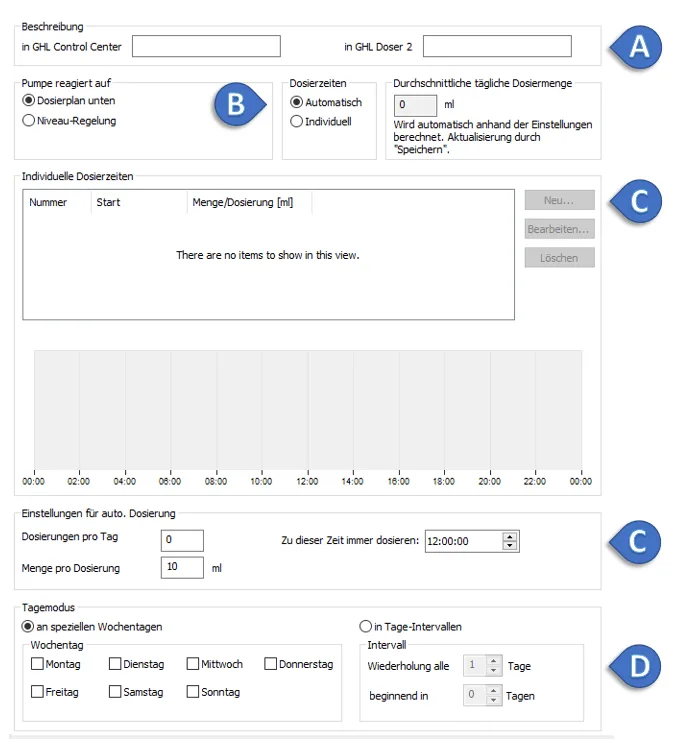Check the Donnerstag checkbox
This screenshot has width=678, height=754.
point(271,664)
